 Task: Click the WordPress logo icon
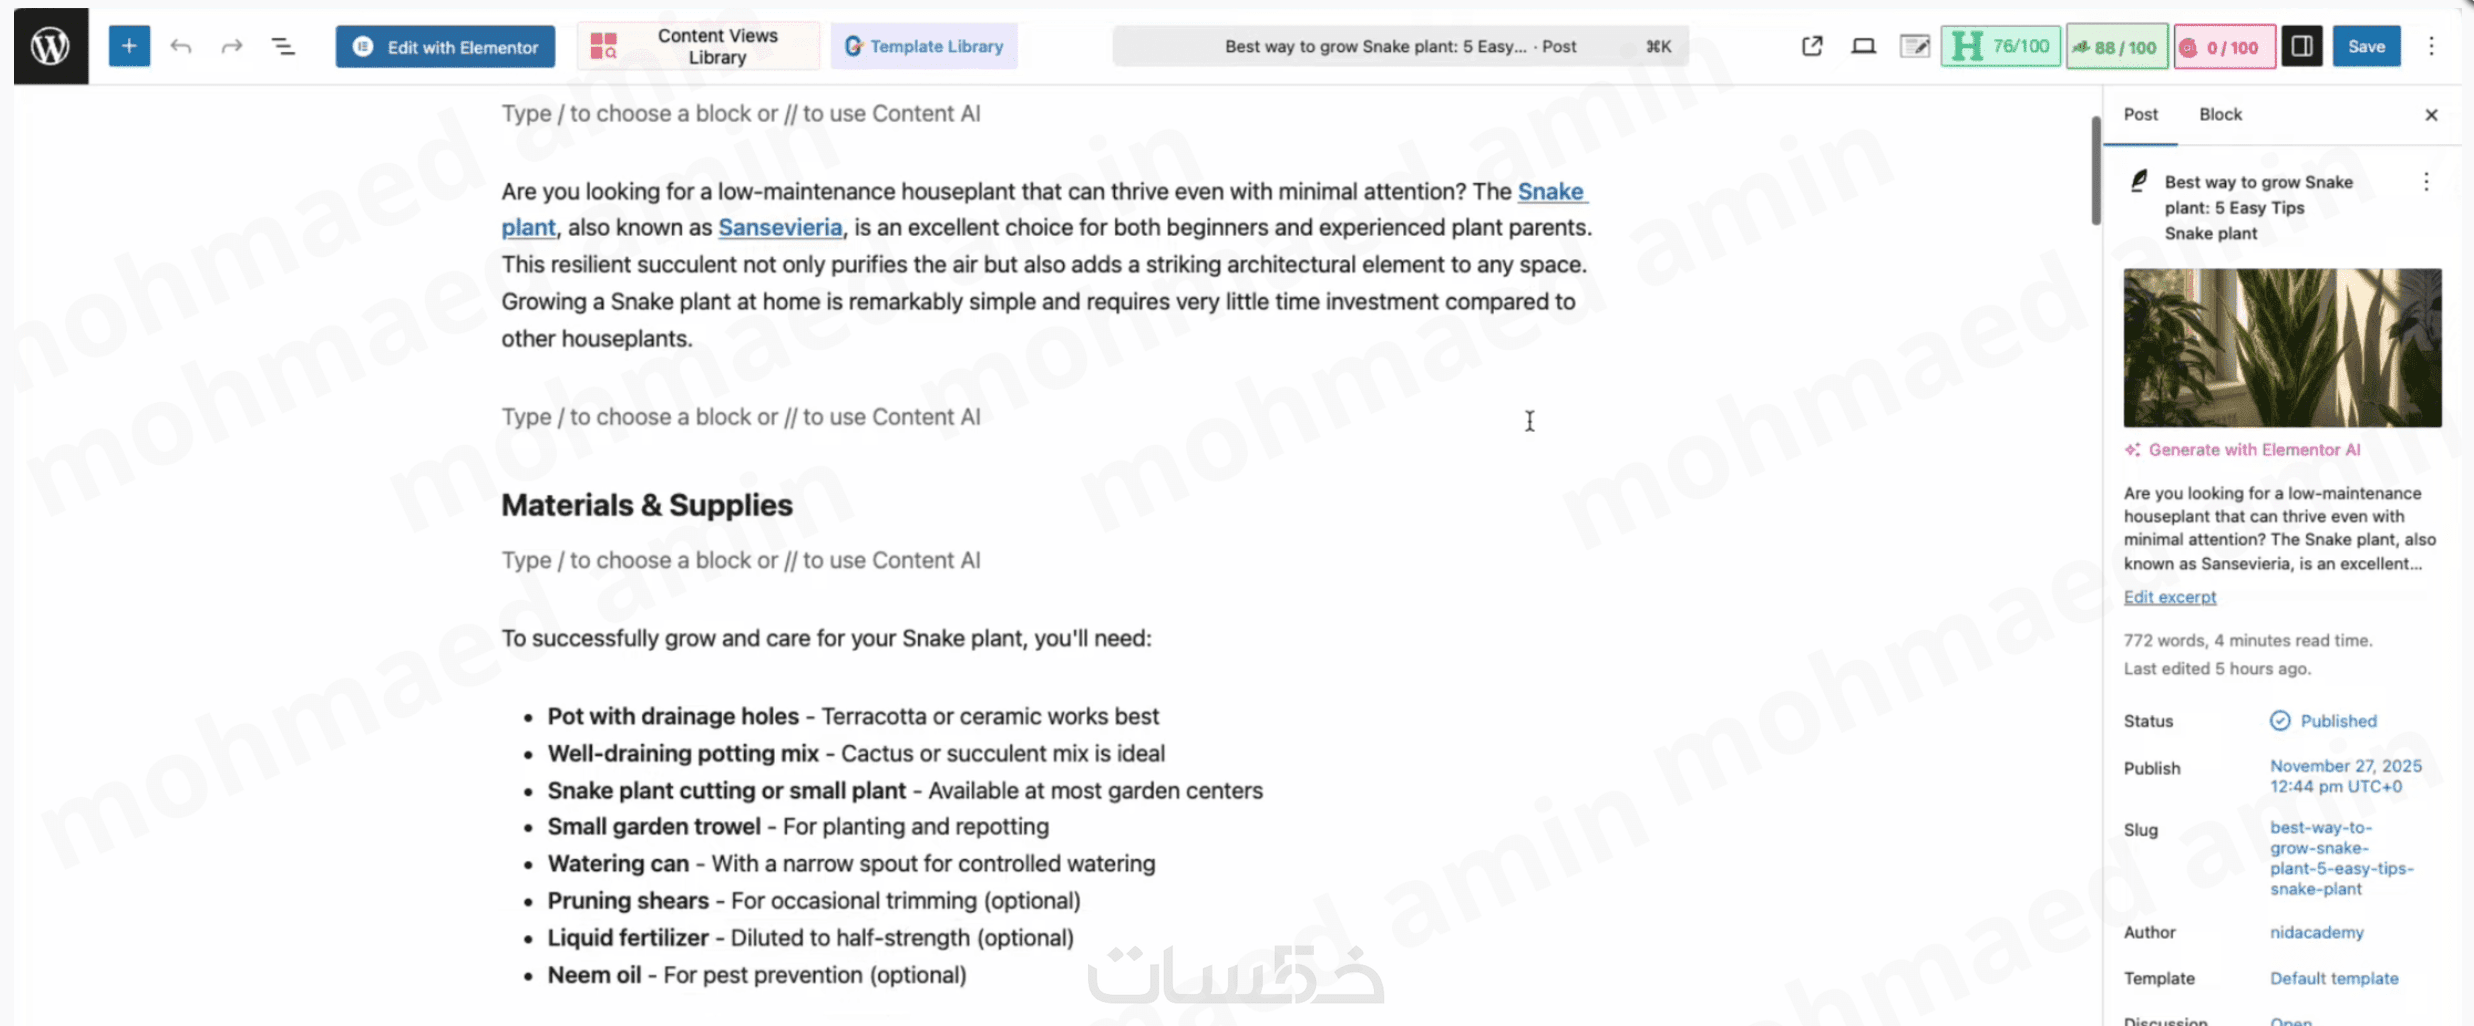click(50, 46)
